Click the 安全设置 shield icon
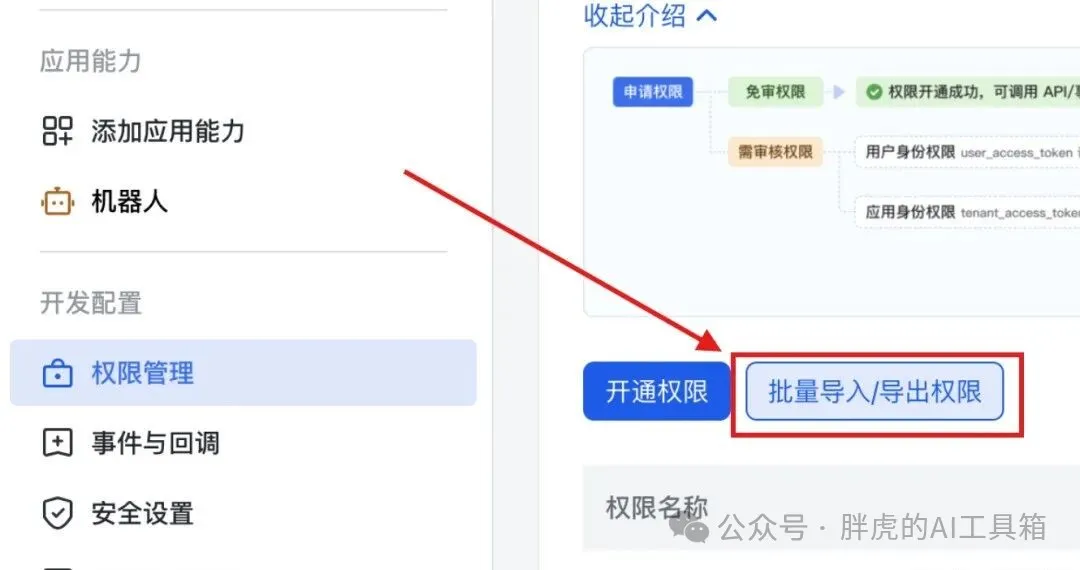 click(57, 513)
